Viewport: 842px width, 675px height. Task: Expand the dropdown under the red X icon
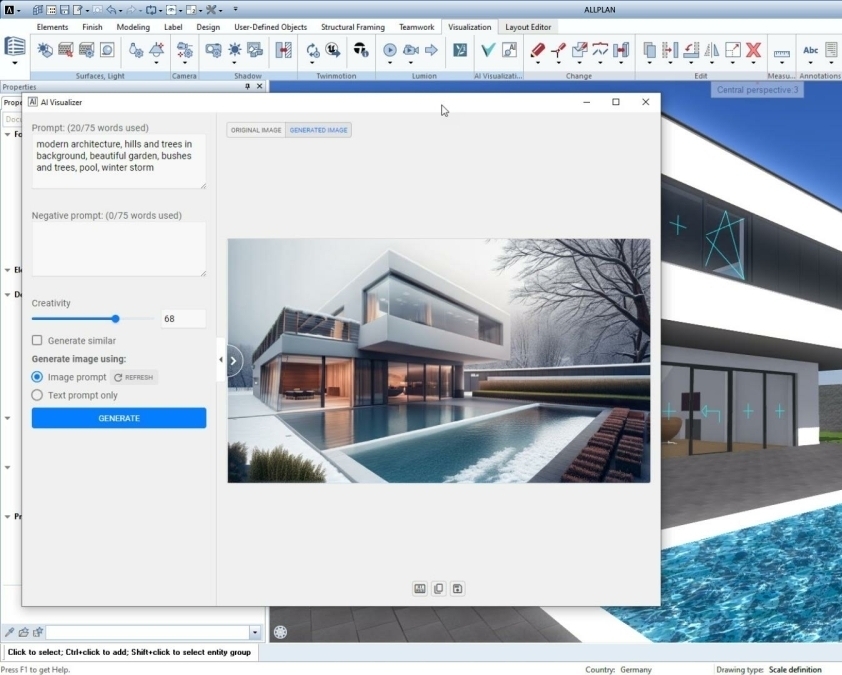click(753, 63)
